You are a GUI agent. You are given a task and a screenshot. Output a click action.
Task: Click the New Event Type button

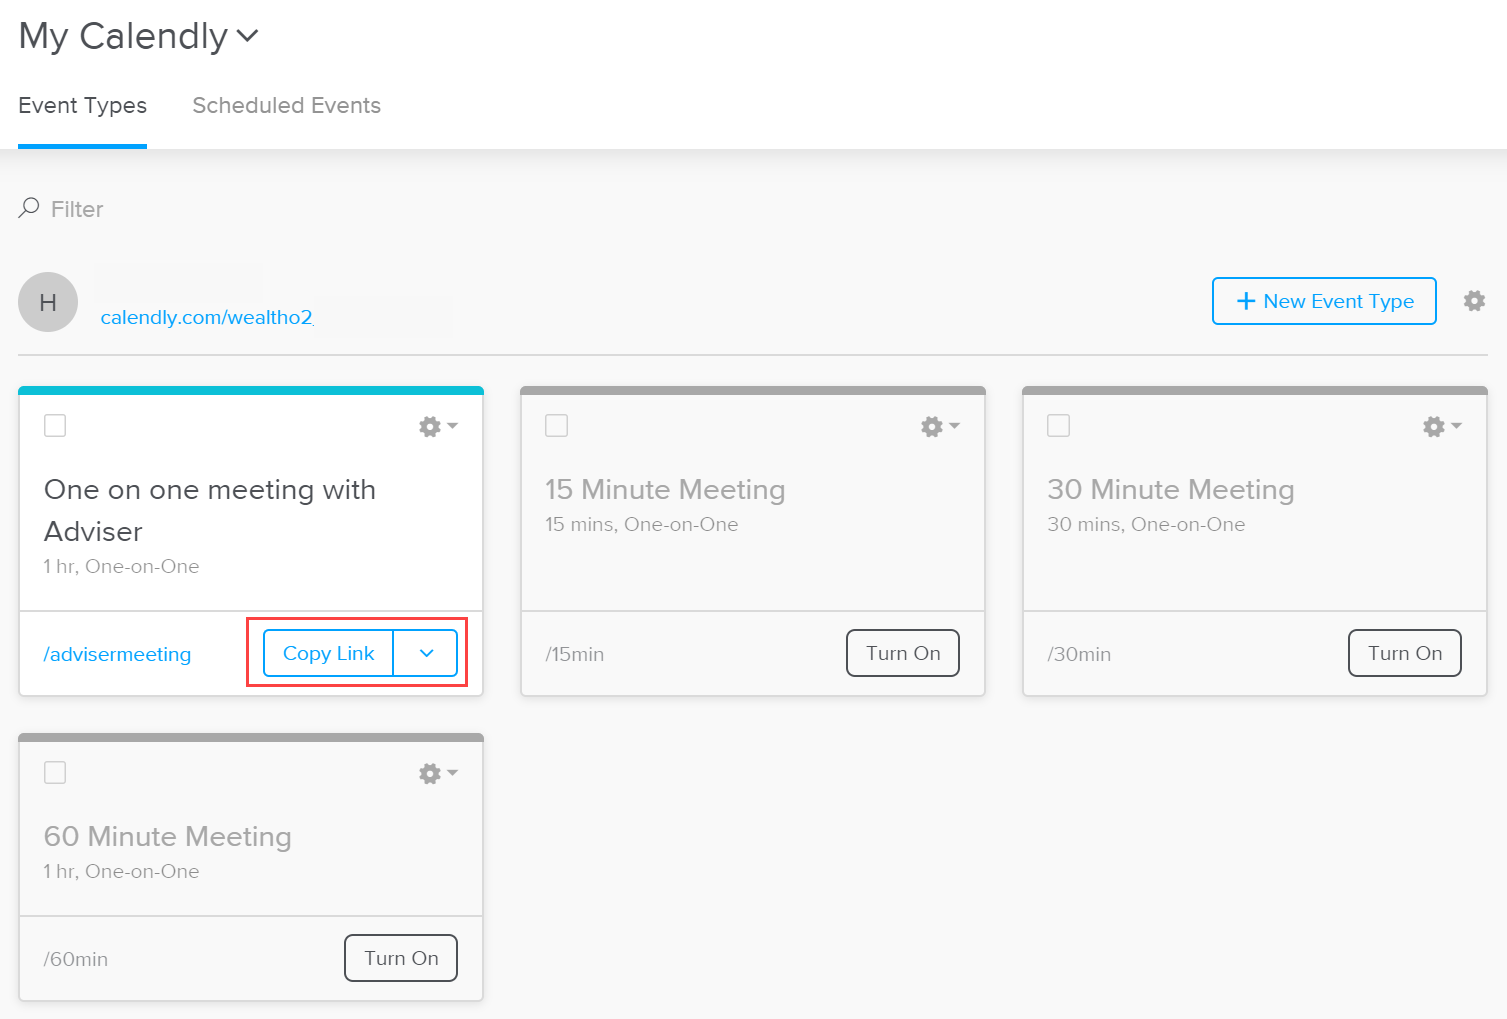pos(1324,301)
